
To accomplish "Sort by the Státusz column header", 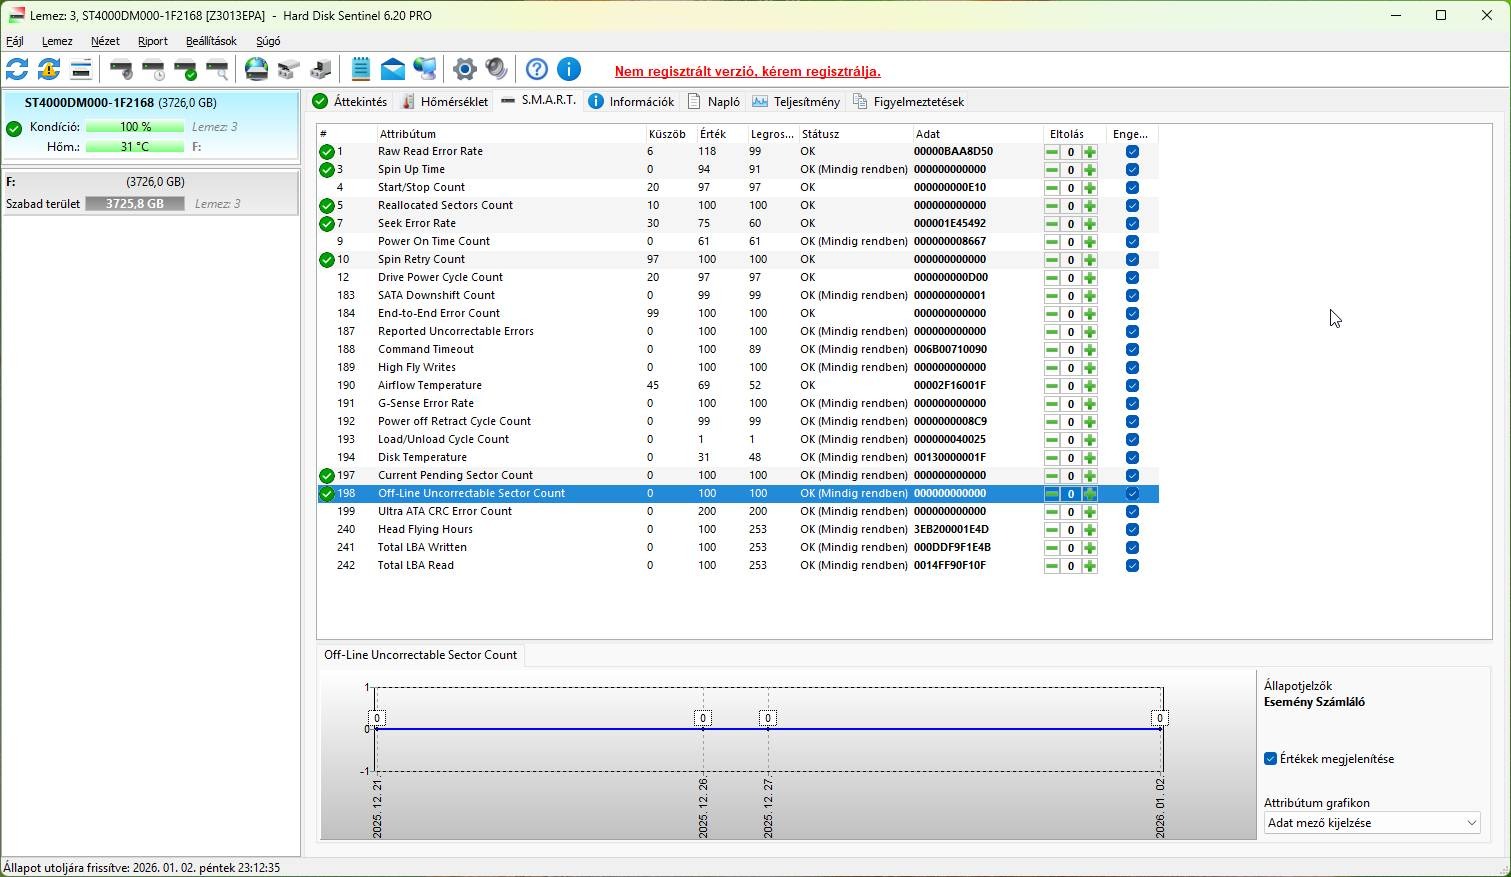I will pyautogui.click(x=855, y=134).
